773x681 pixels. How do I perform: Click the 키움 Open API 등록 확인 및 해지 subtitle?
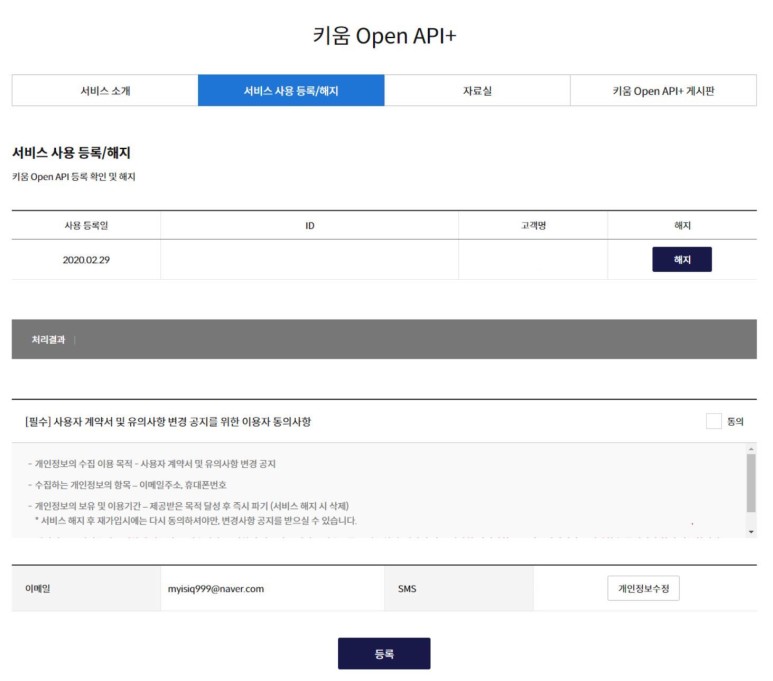click(x=73, y=177)
